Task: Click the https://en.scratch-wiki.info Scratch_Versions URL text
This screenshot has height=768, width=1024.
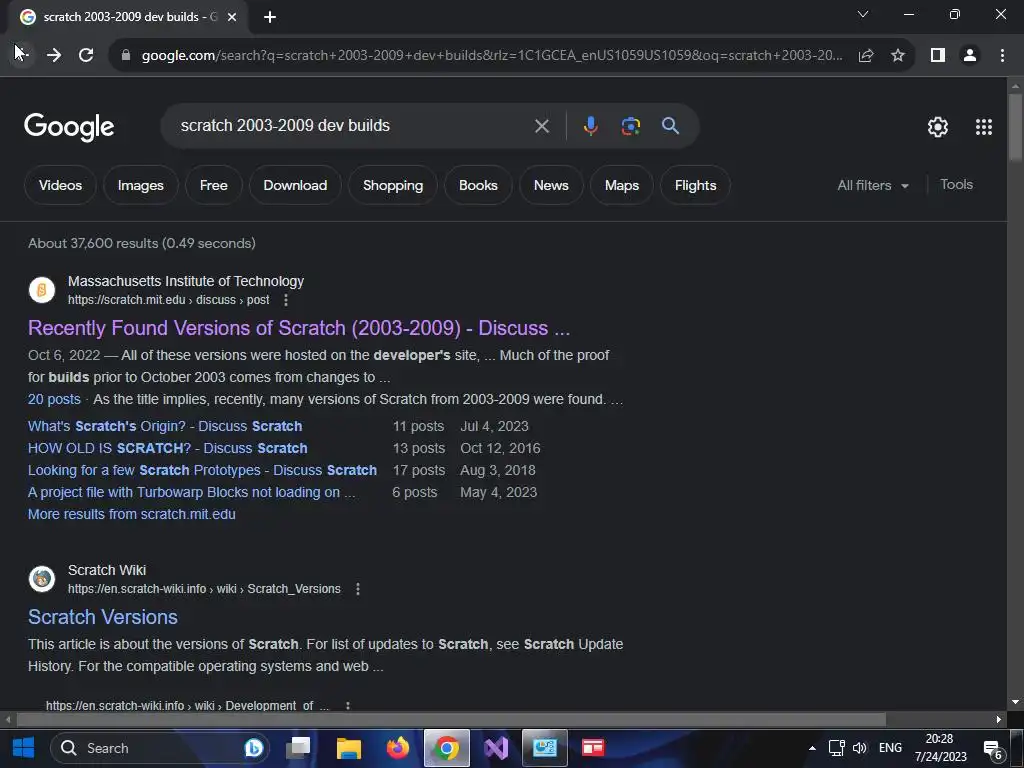Action: (x=204, y=589)
